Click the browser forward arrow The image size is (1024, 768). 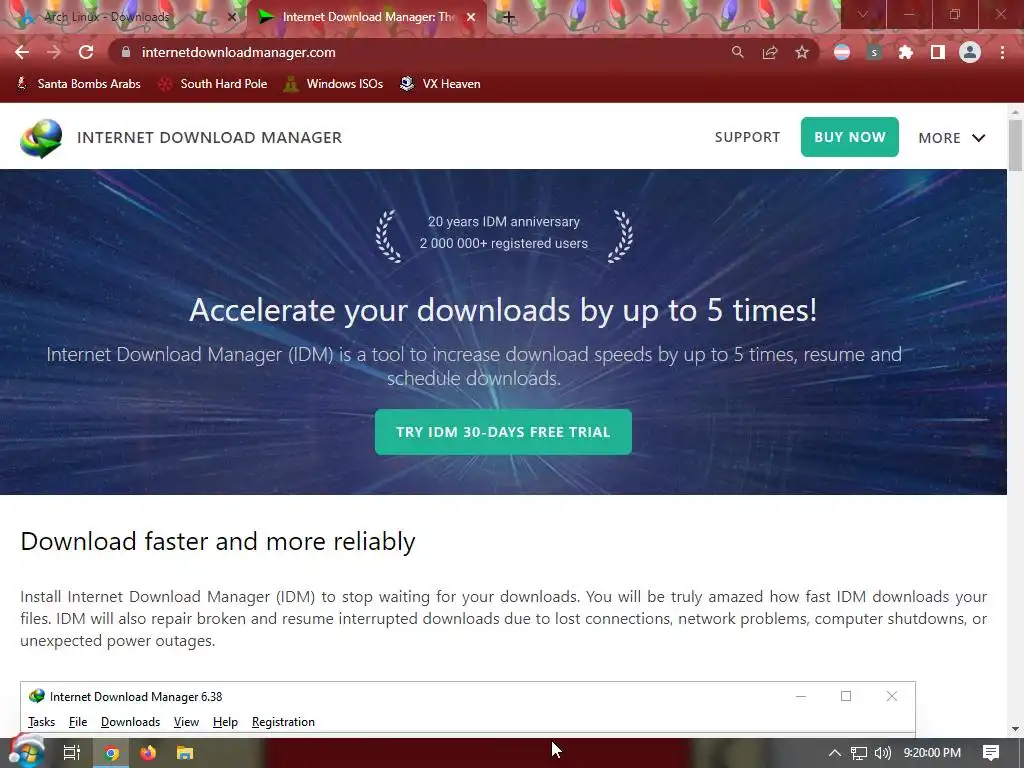coord(54,52)
